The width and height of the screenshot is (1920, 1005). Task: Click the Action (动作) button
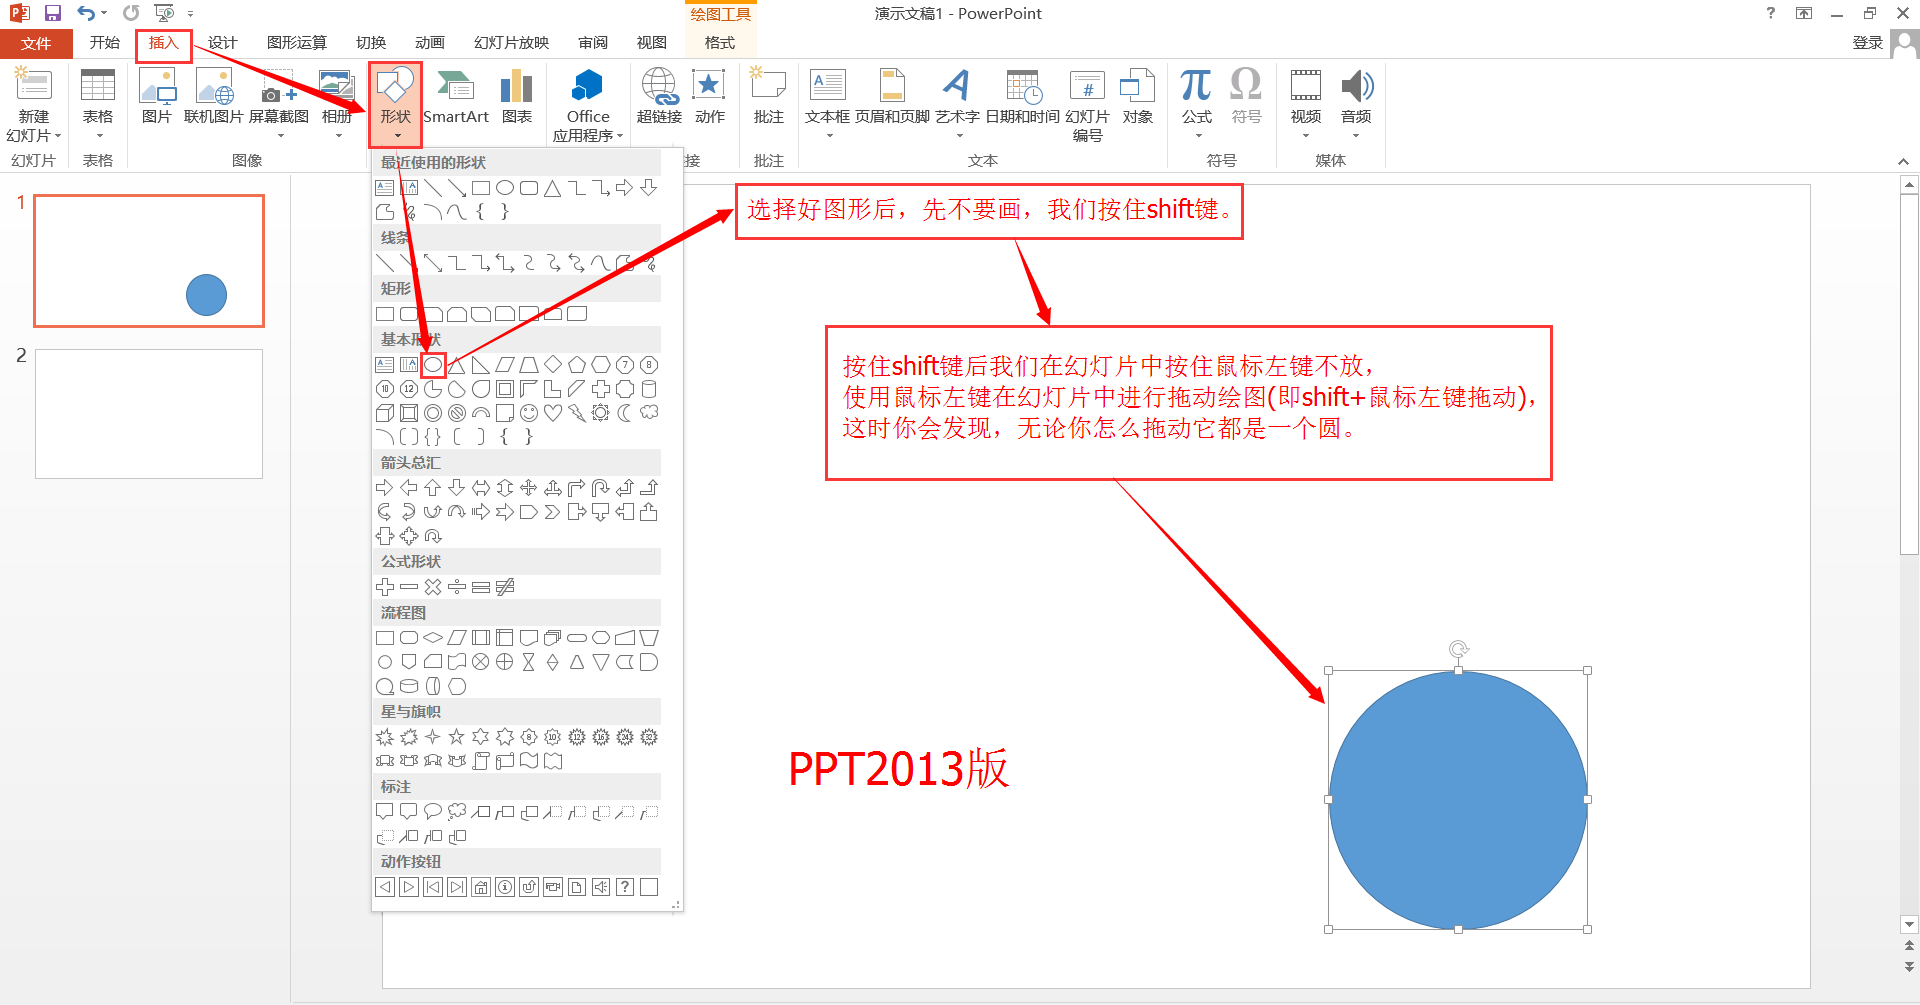click(x=709, y=97)
